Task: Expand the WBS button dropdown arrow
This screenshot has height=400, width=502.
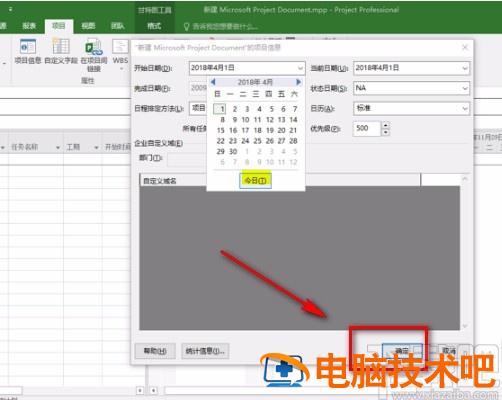Action: click(121, 69)
